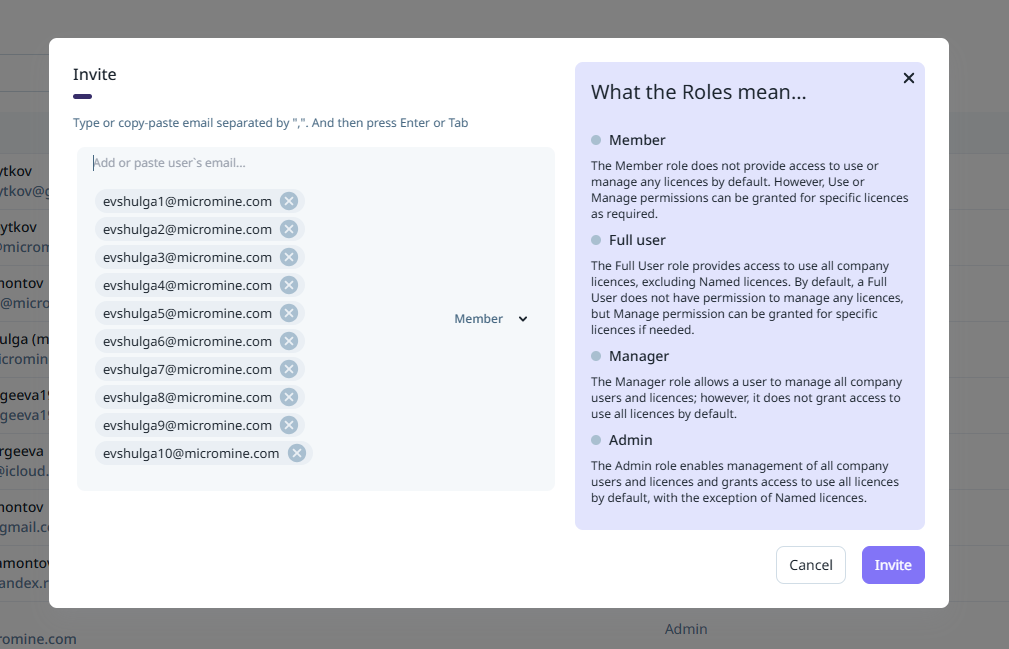The image size is (1009, 649).
Task: Remove evshulga8@micromine.com email chip
Action: tap(289, 397)
